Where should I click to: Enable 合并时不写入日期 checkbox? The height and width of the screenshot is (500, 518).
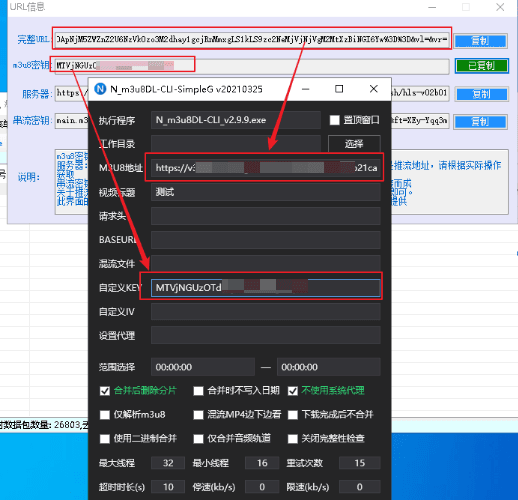tap(198, 391)
